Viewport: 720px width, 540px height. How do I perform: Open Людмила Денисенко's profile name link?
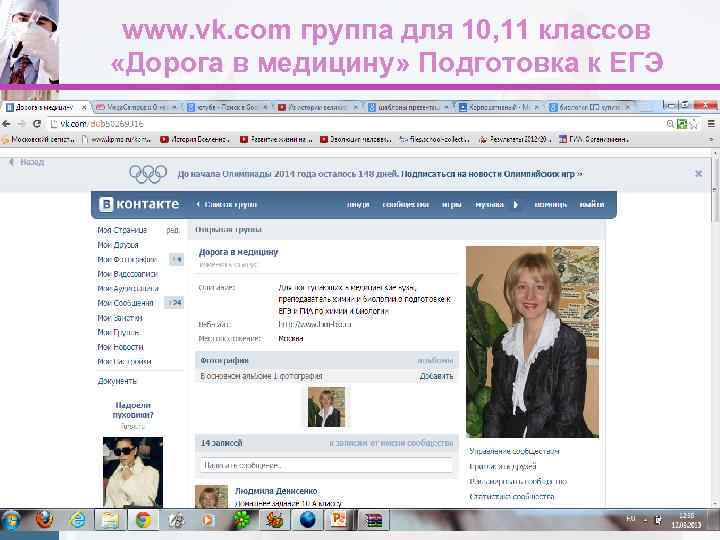tap(276, 491)
